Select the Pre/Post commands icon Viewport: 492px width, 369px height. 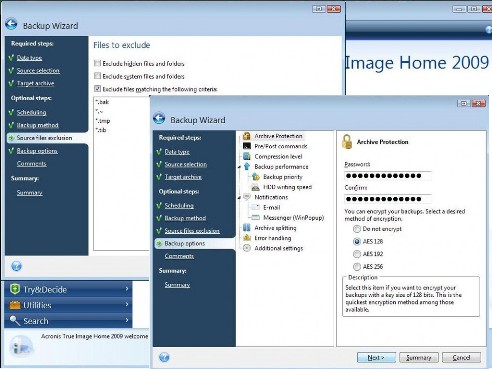coord(247,146)
